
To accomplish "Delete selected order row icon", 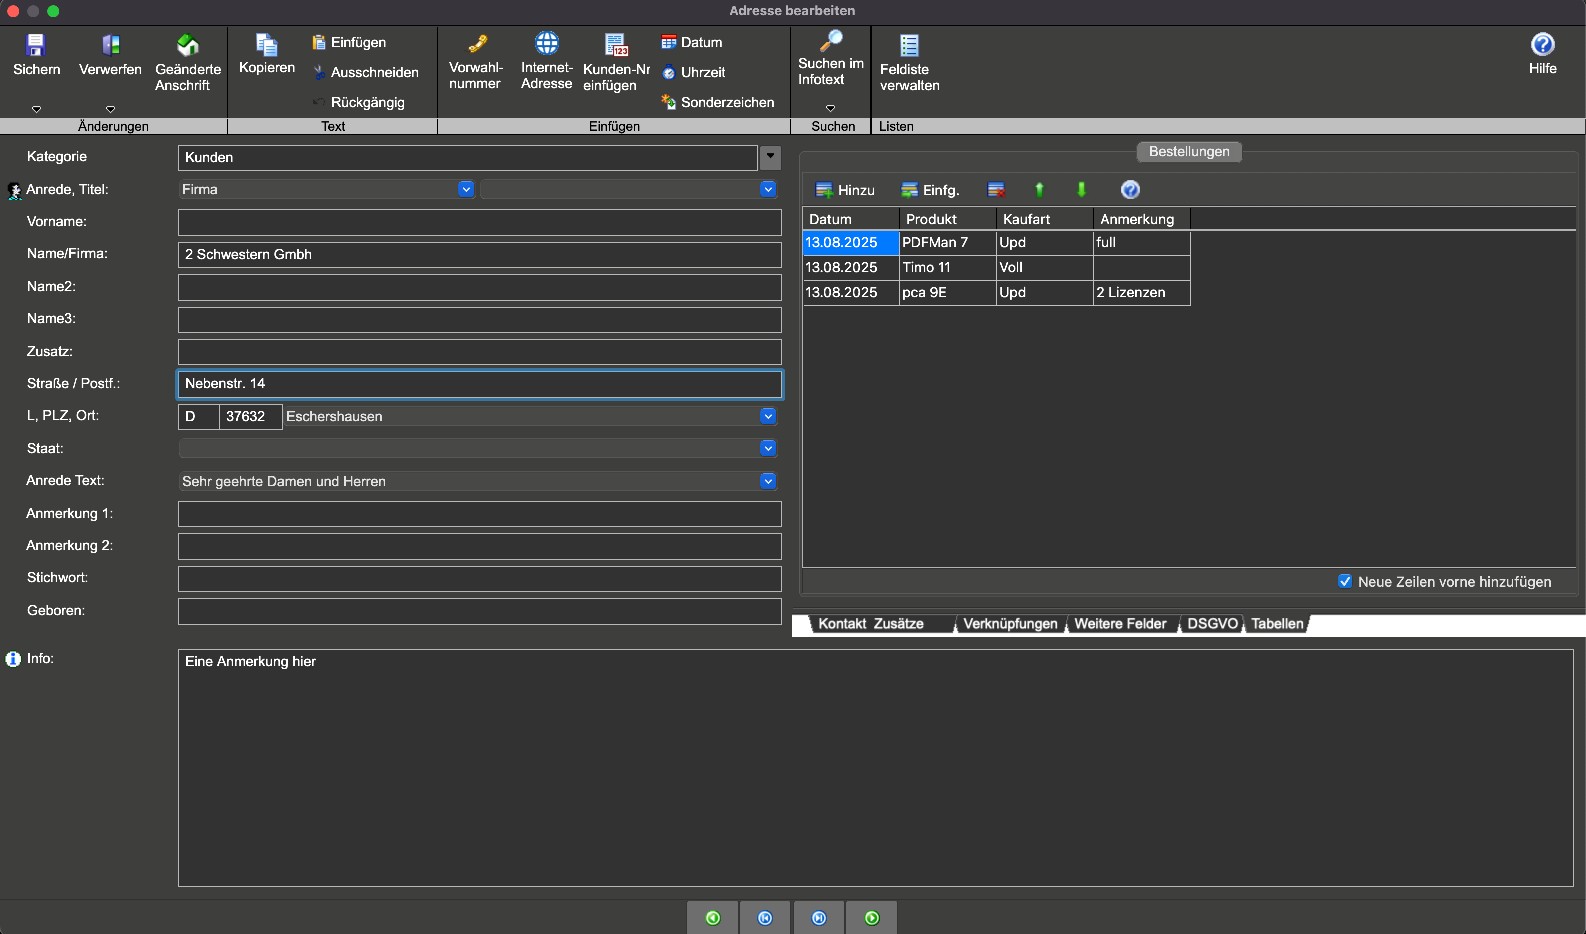I will coord(996,190).
